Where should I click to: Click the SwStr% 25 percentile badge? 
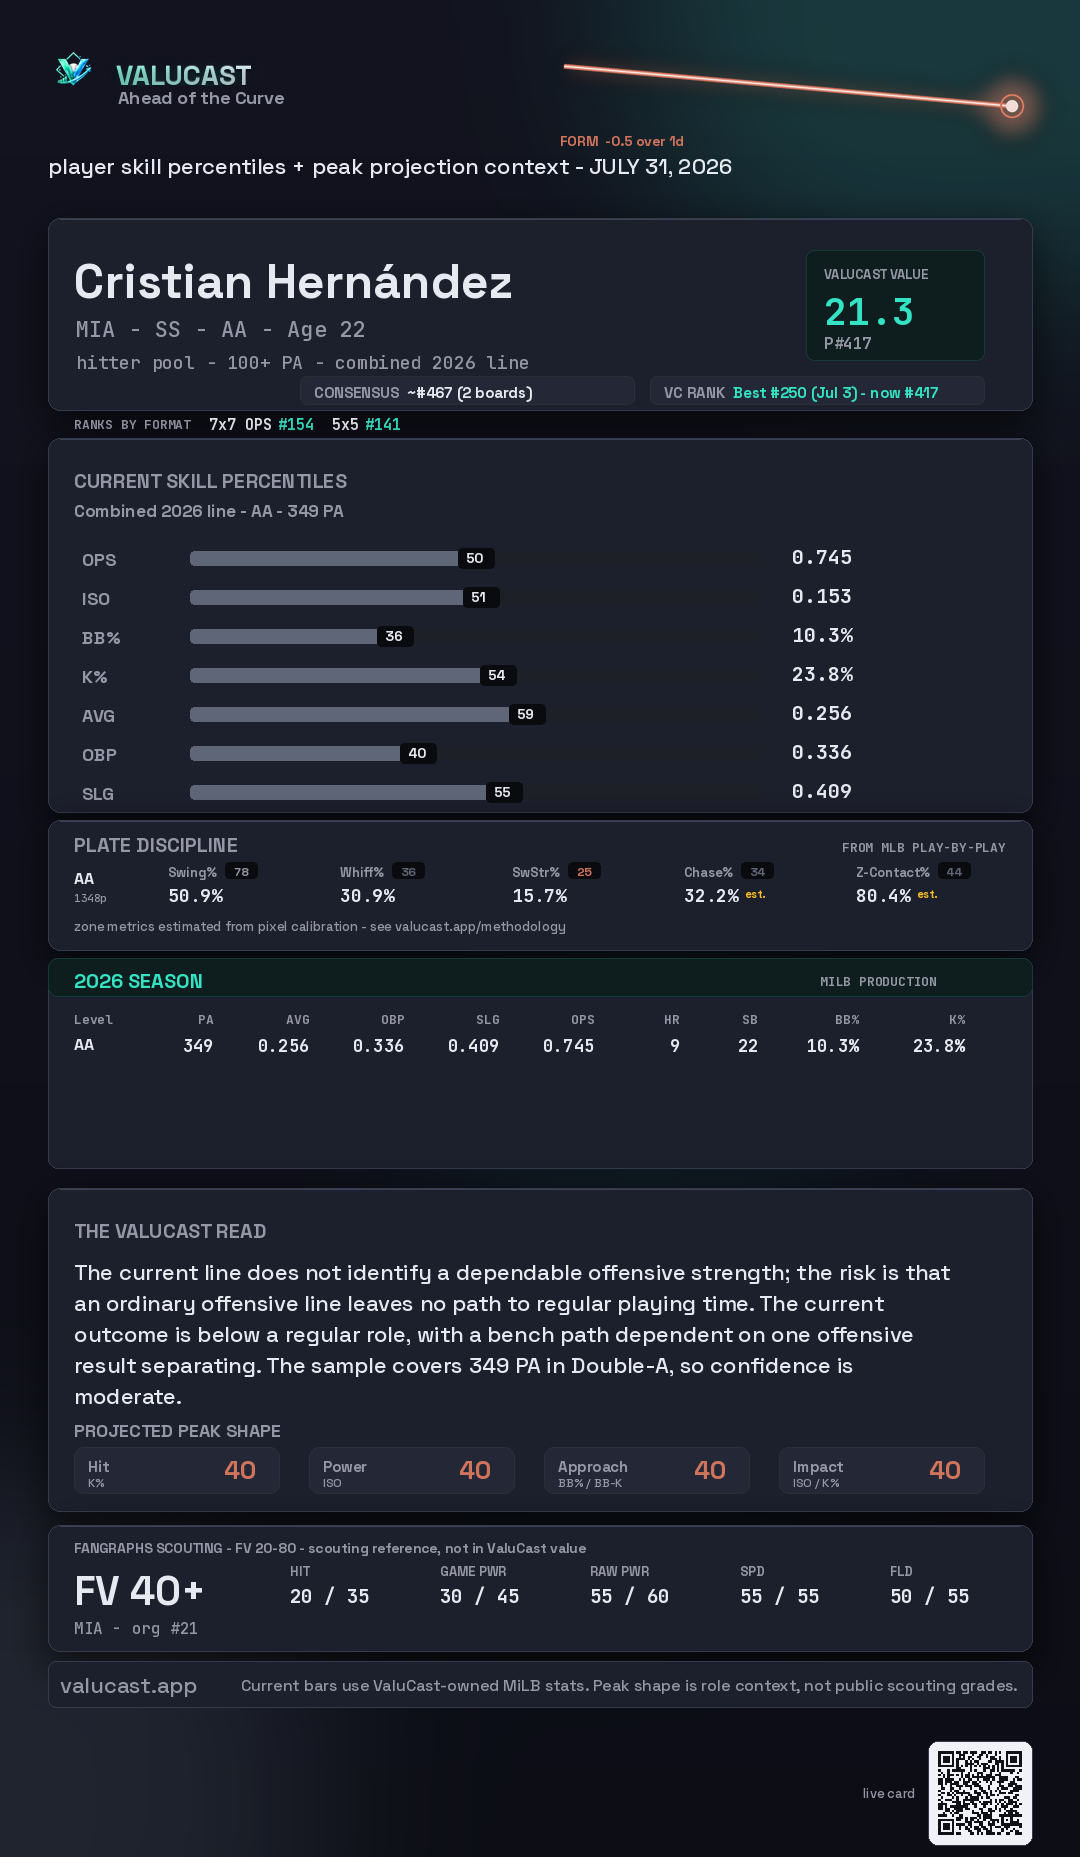pos(585,871)
